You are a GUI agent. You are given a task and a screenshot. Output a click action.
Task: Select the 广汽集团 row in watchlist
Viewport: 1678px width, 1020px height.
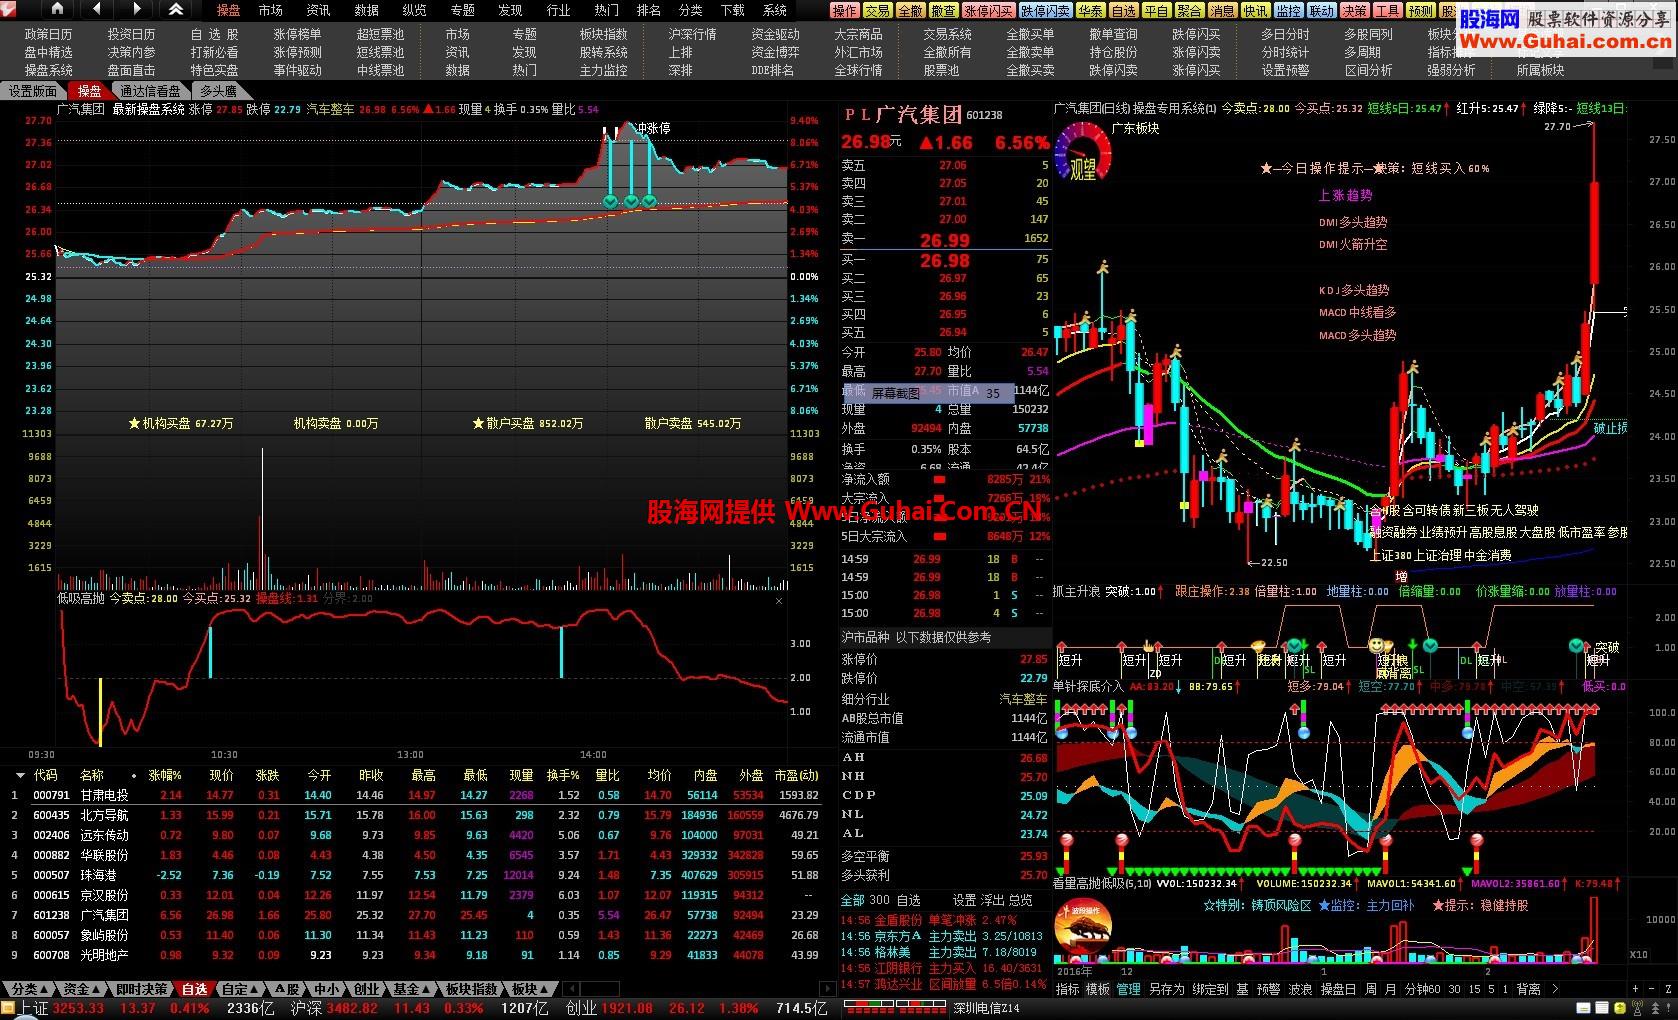(416, 915)
